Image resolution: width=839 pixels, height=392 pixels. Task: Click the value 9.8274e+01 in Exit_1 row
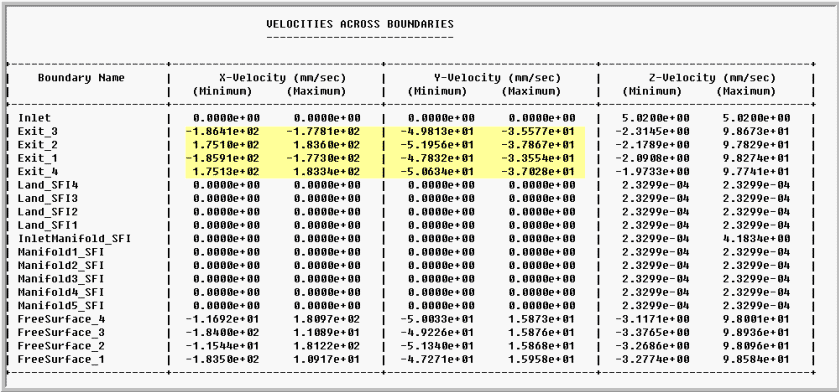pos(757,158)
